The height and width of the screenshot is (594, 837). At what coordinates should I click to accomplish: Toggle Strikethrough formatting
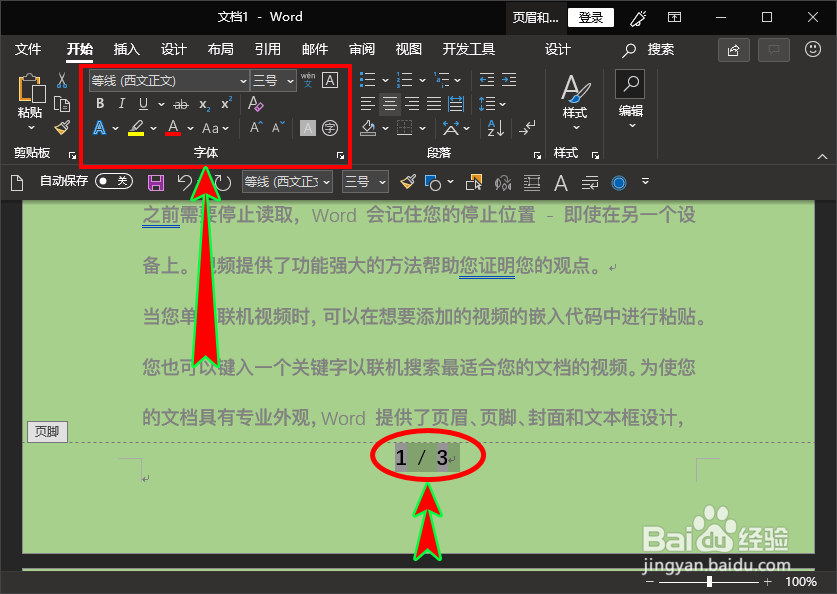click(181, 104)
